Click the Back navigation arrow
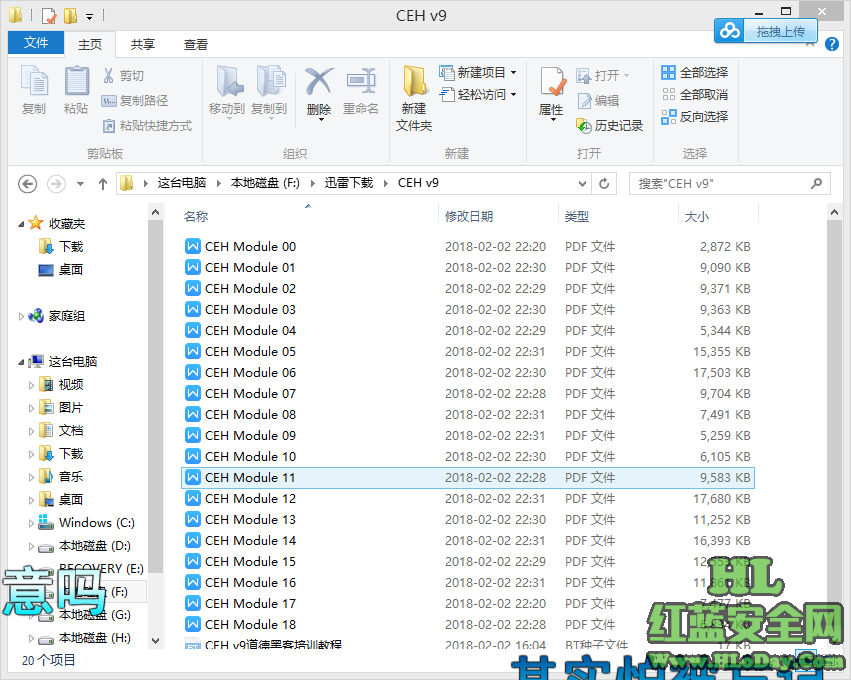Image resolution: width=851 pixels, height=680 pixels. tap(28, 184)
